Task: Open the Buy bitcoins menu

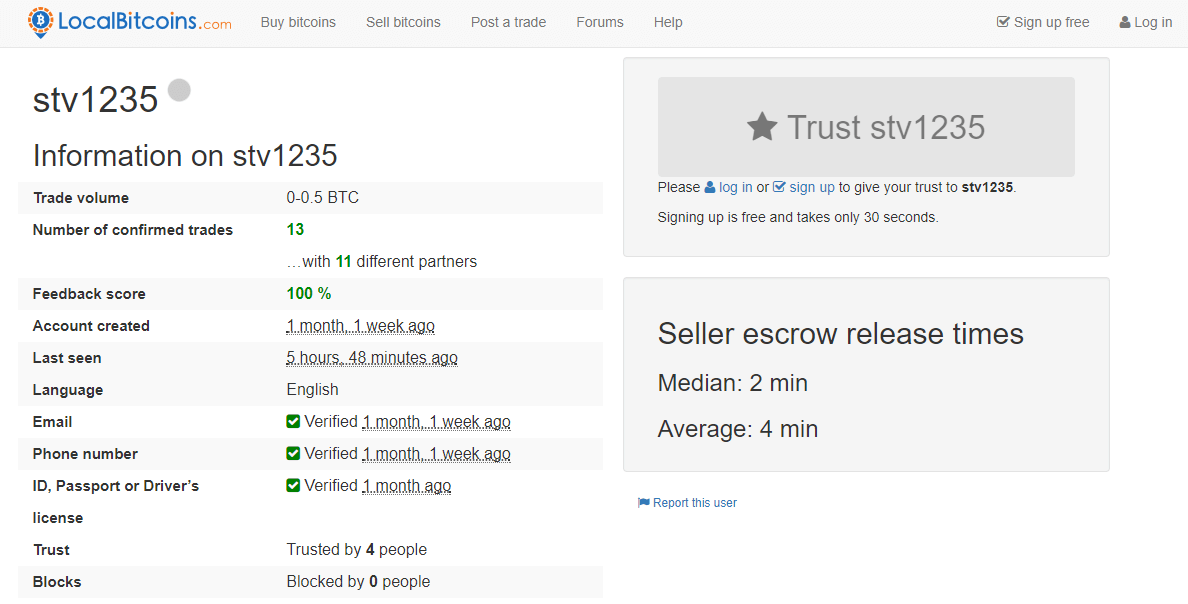Action: coord(298,22)
